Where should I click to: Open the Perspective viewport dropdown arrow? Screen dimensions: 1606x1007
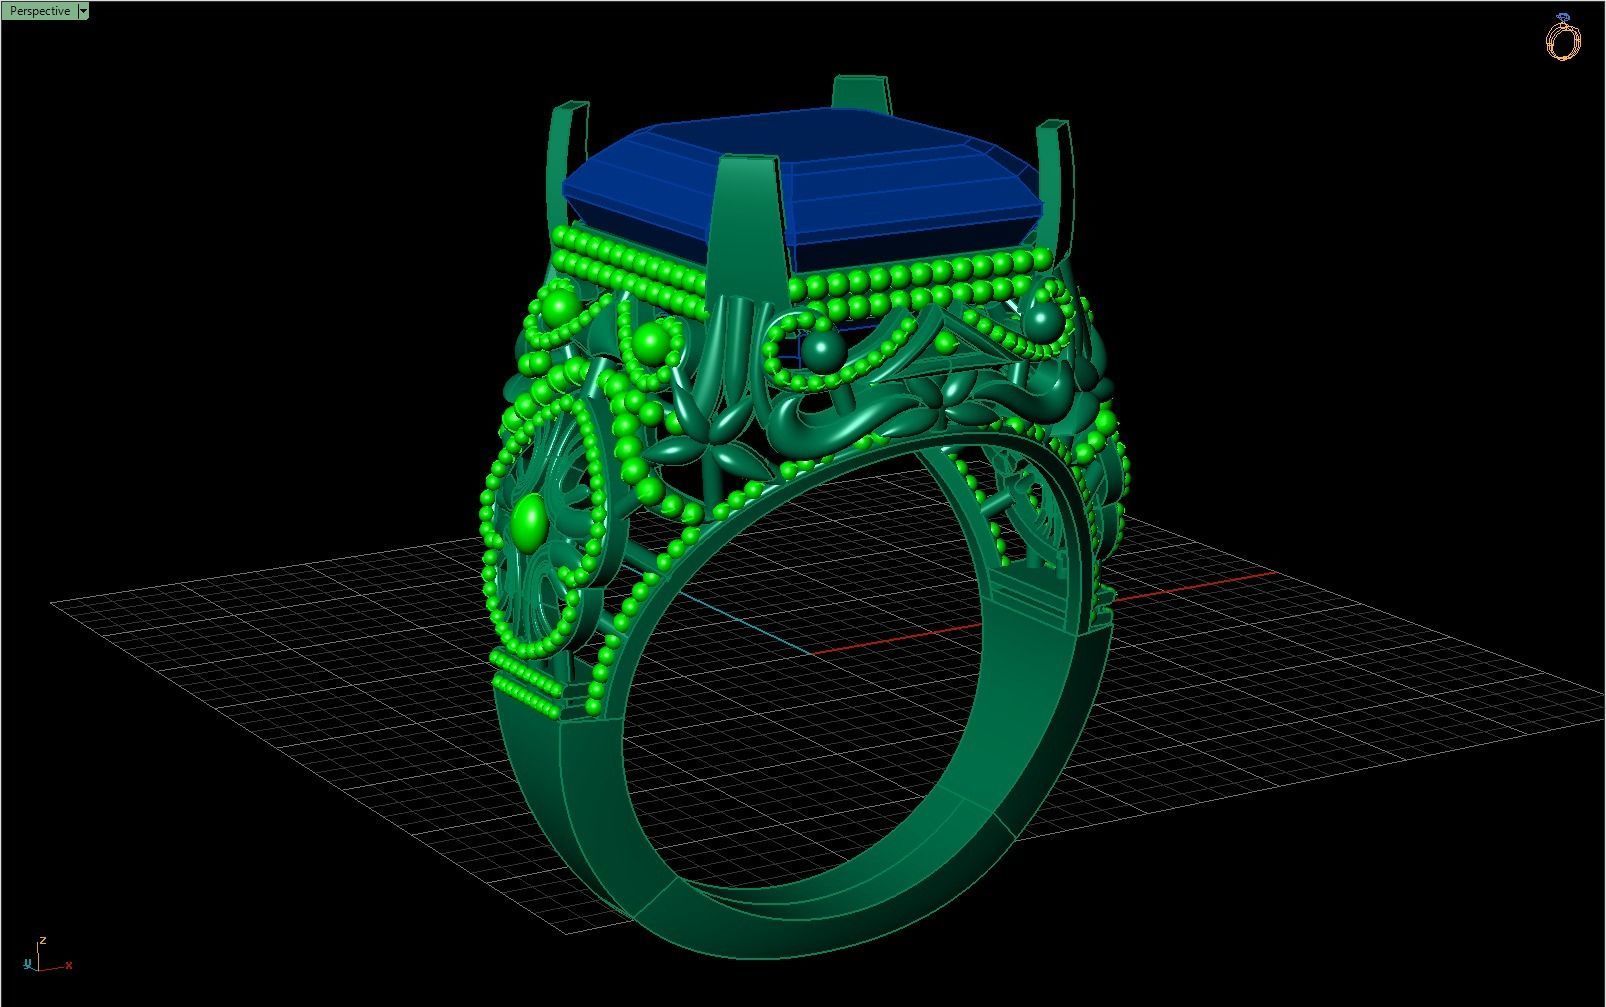coord(83,11)
